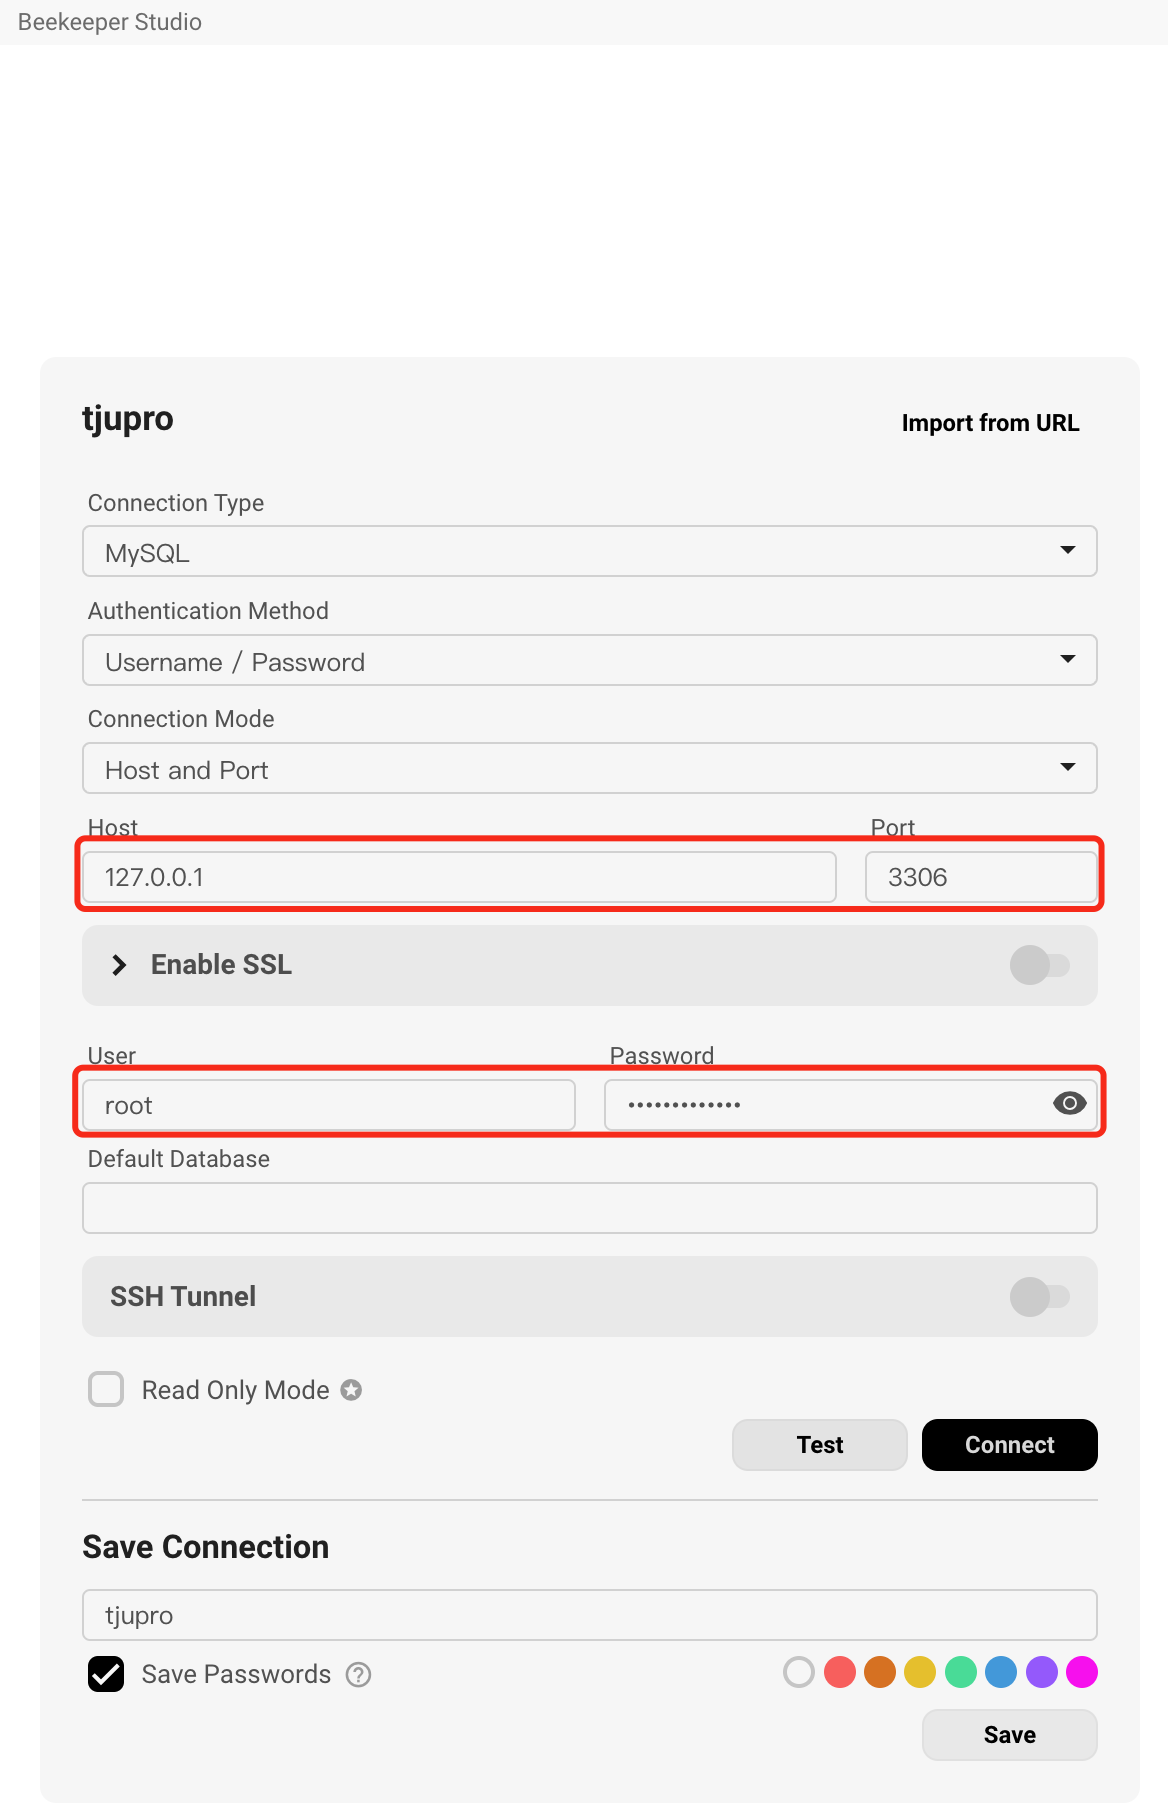The image size is (1168, 1818).
Task: Uncheck the Save Passwords checkbox
Action: click(106, 1674)
